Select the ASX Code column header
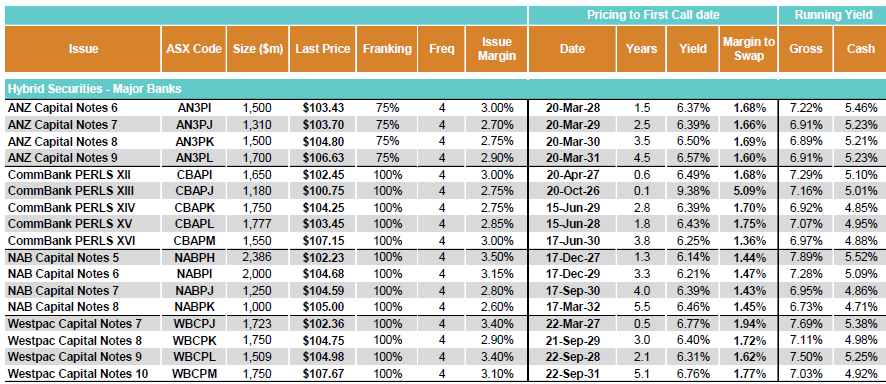 pos(194,49)
